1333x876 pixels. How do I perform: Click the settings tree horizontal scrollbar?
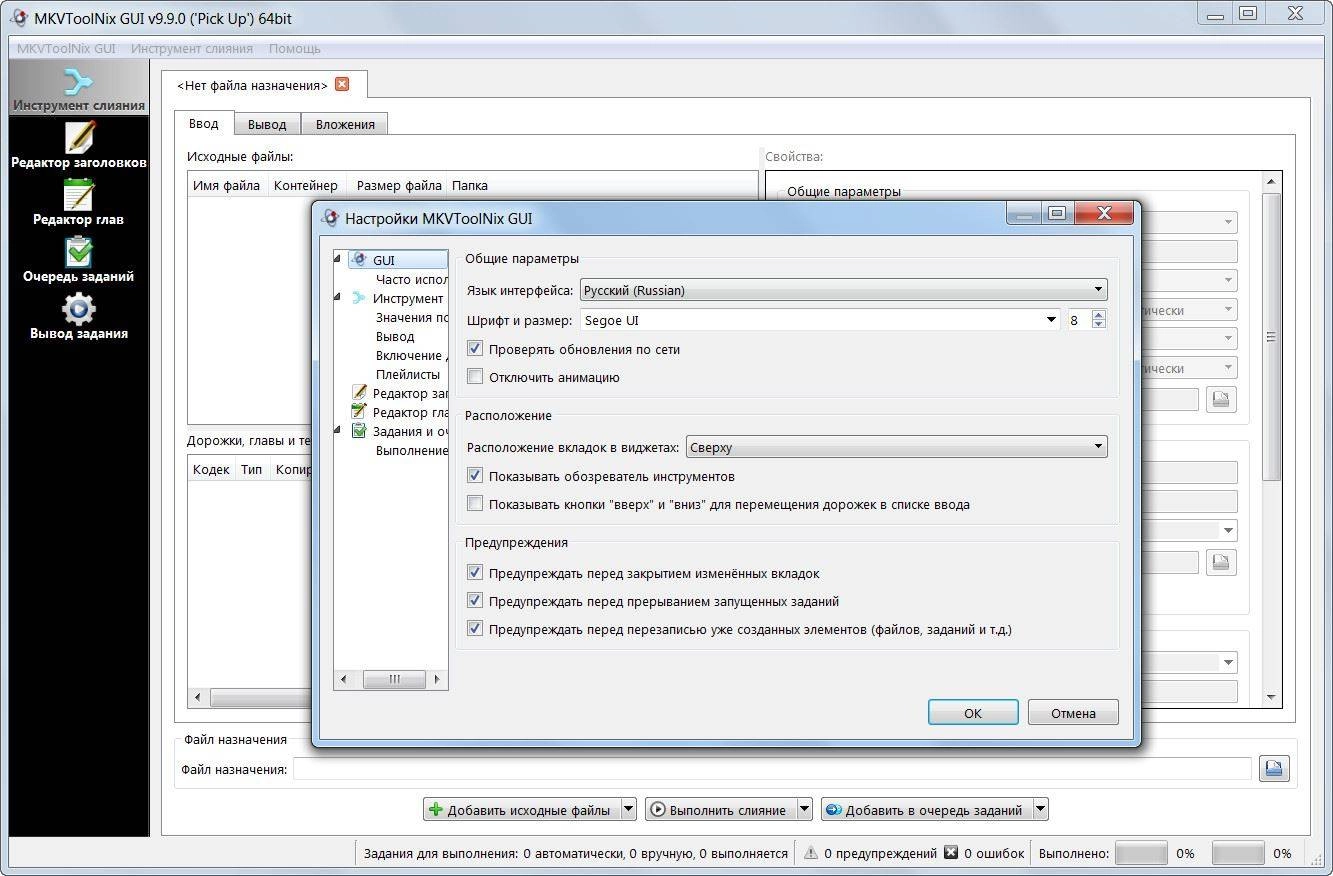(391, 679)
